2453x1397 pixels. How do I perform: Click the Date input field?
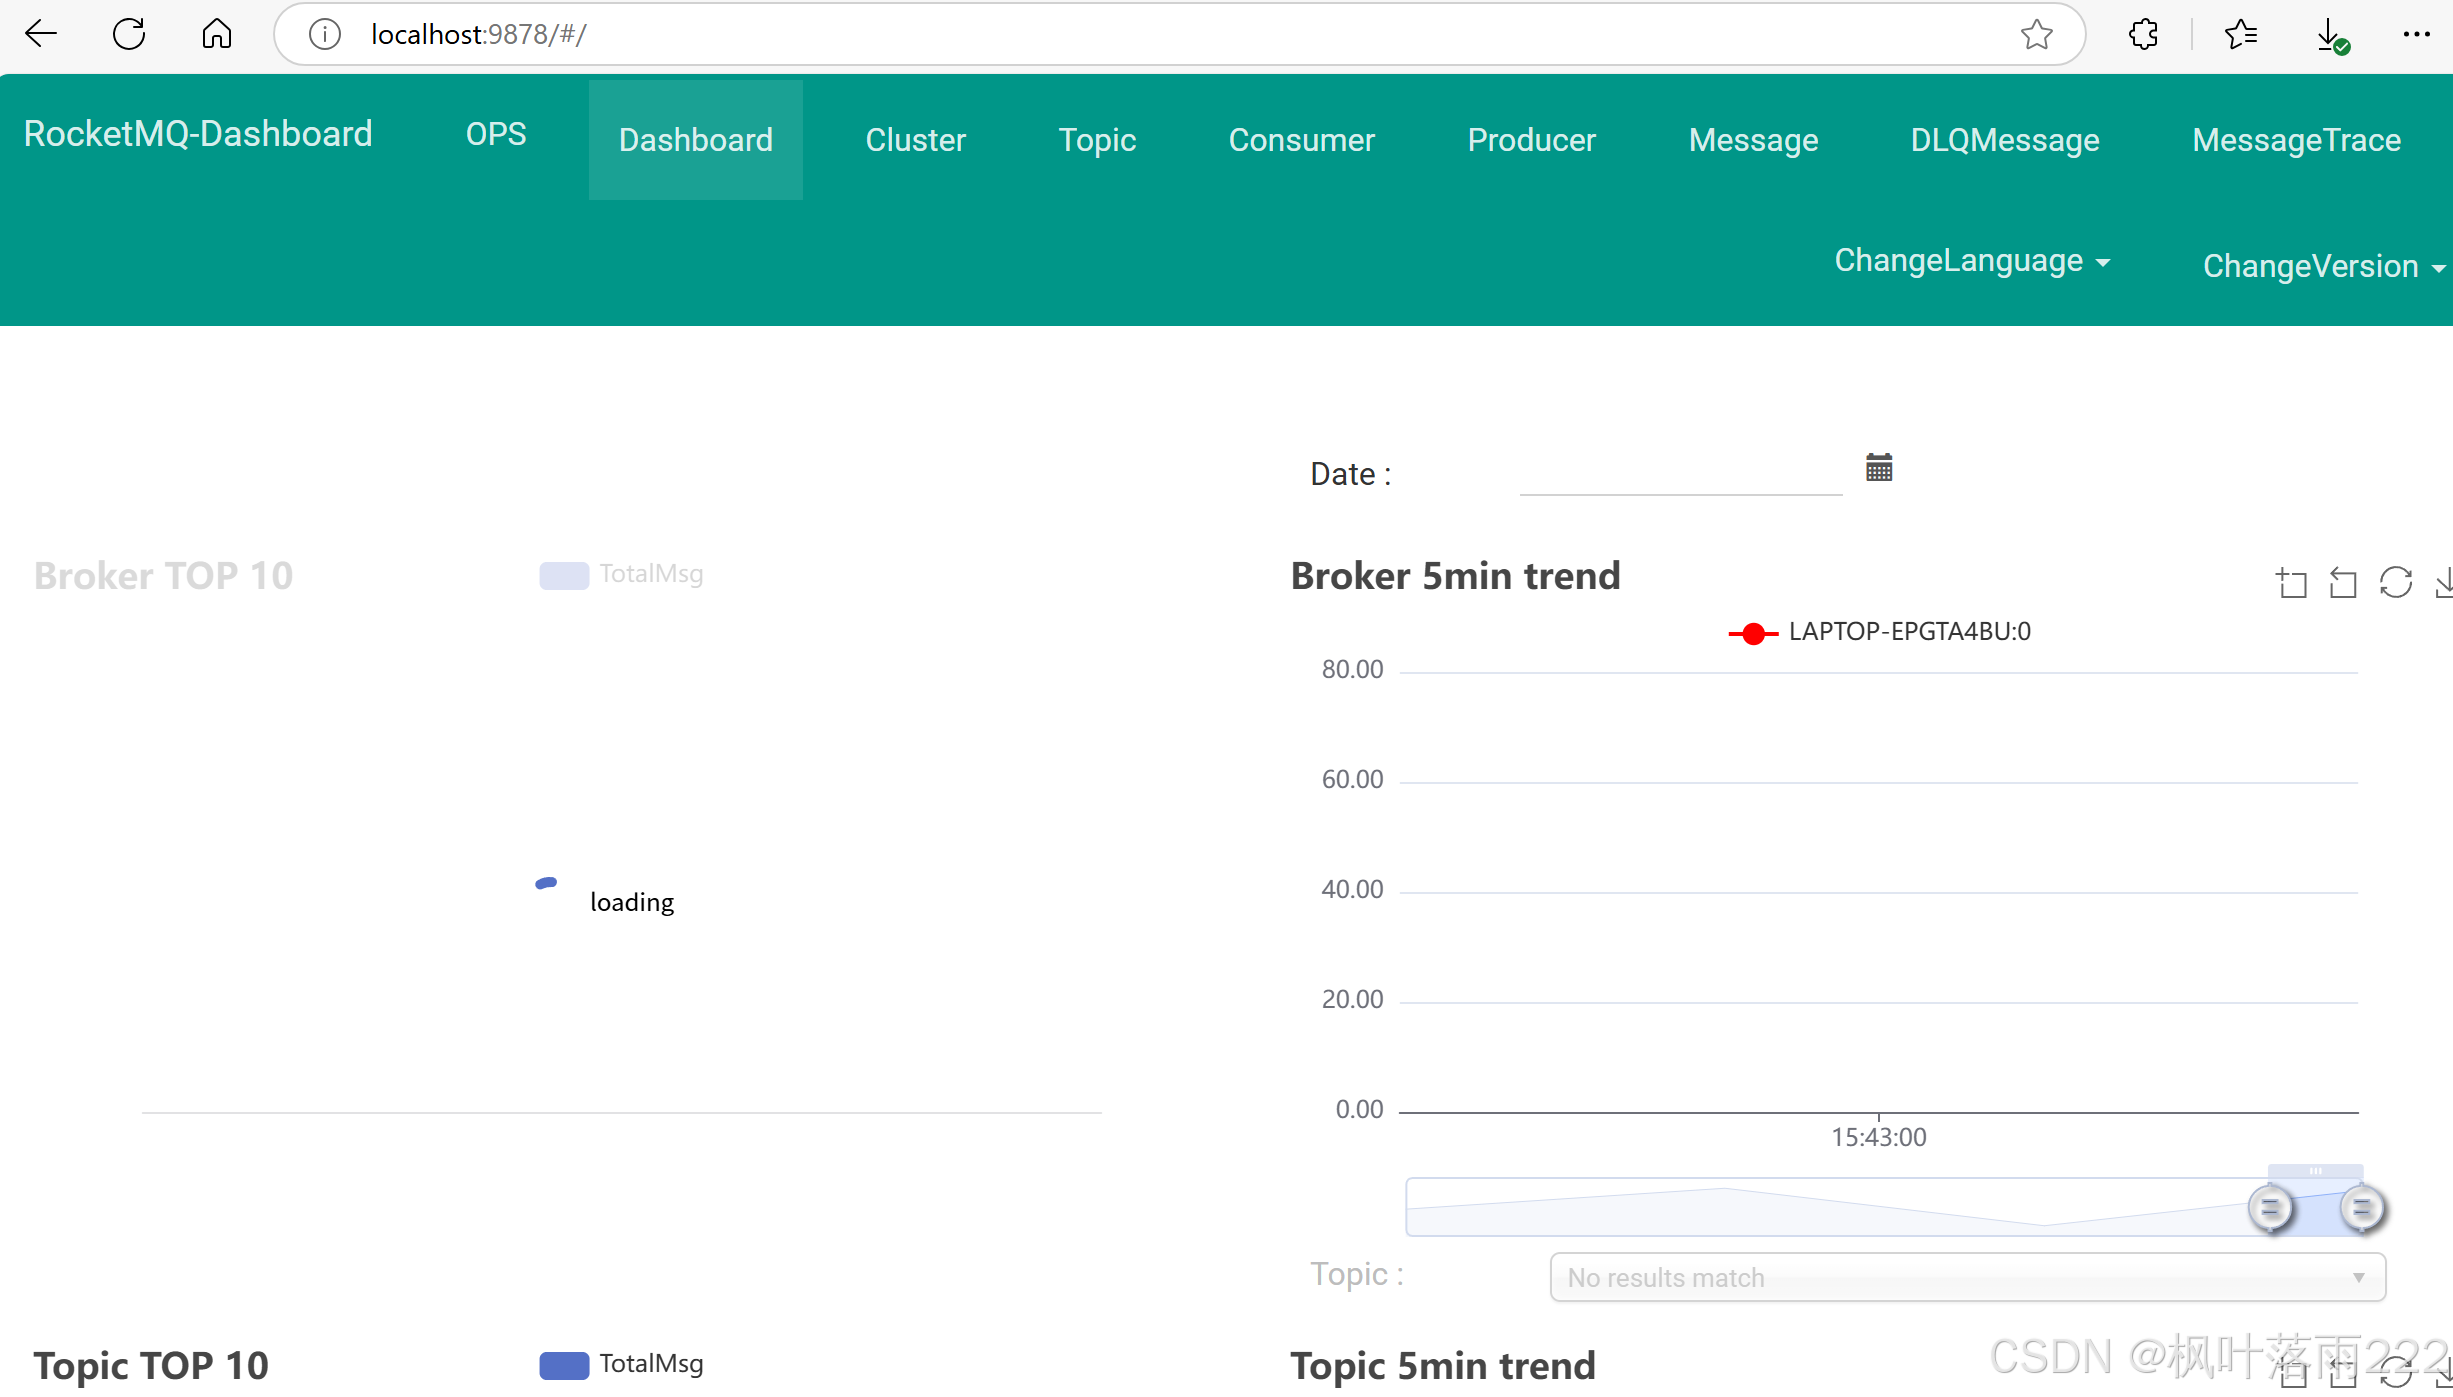coord(1680,473)
